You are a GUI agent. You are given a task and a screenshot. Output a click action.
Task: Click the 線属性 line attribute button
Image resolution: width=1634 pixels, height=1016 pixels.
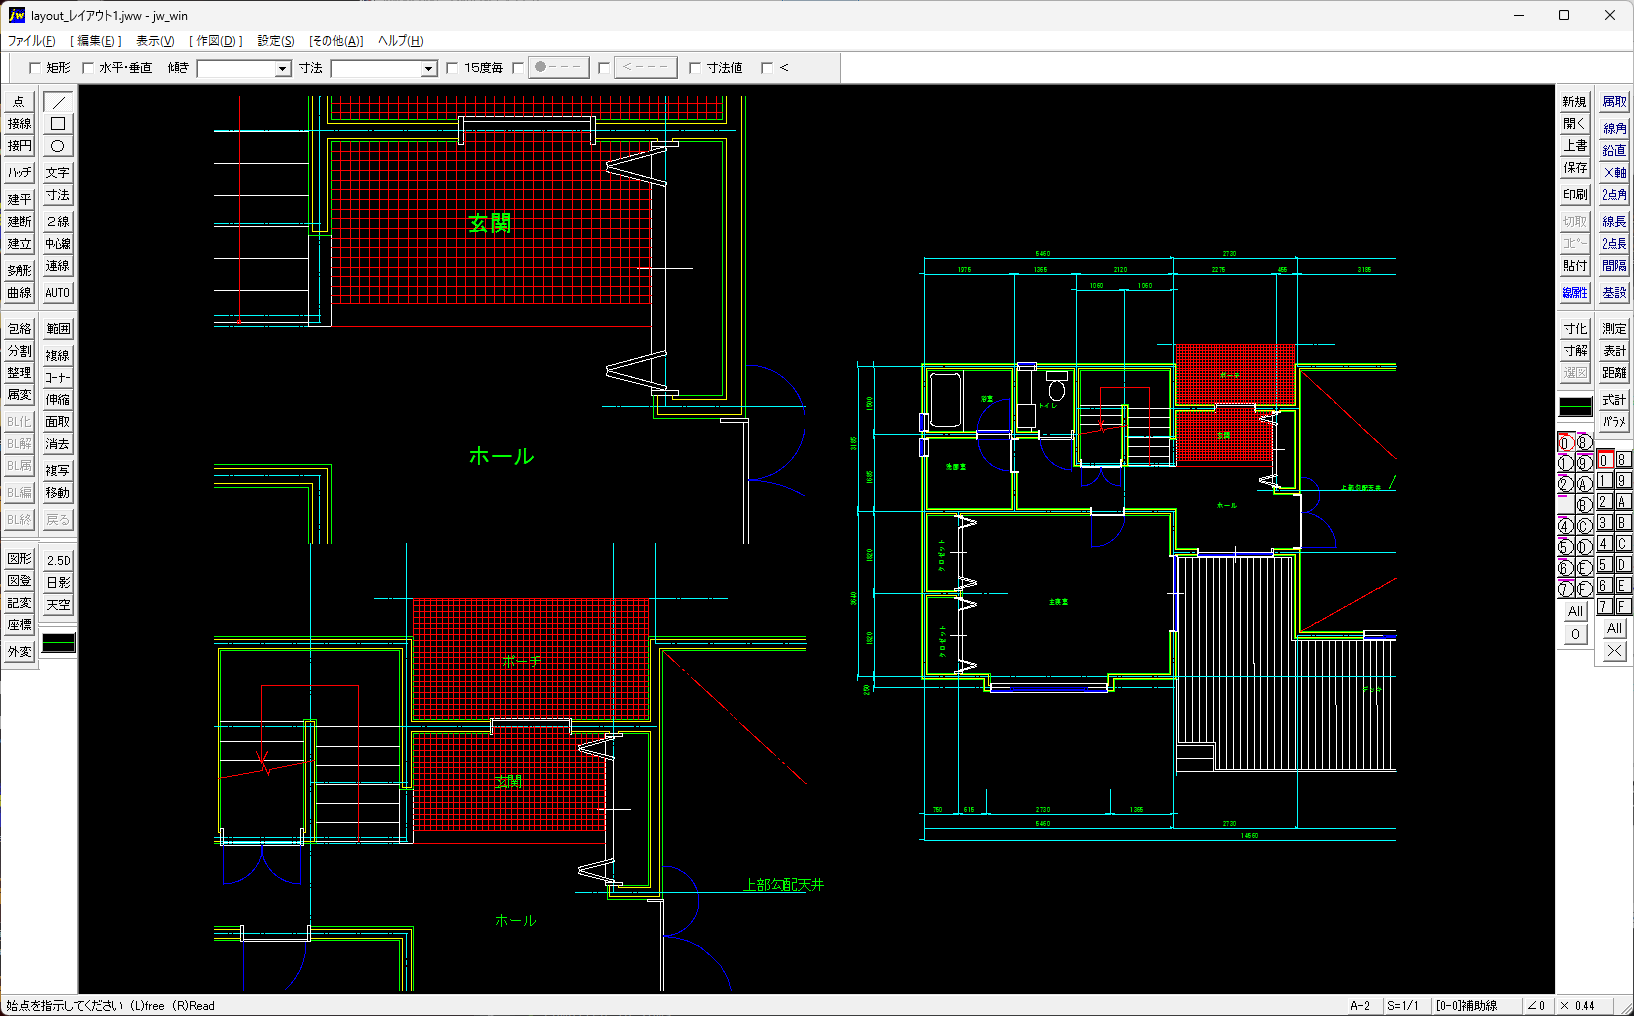1575,293
